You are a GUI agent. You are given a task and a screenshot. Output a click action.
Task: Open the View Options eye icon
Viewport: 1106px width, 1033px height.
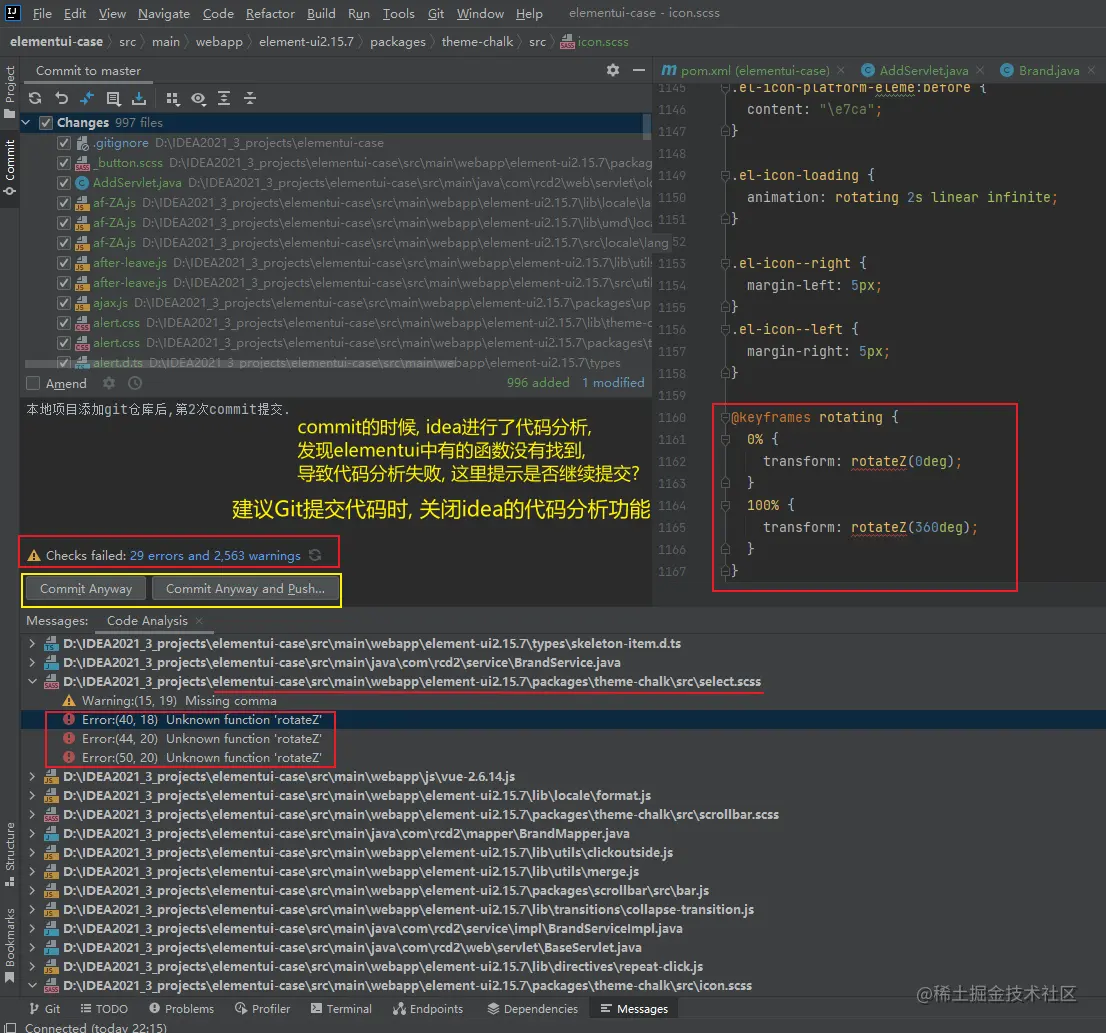click(x=198, y=99)
